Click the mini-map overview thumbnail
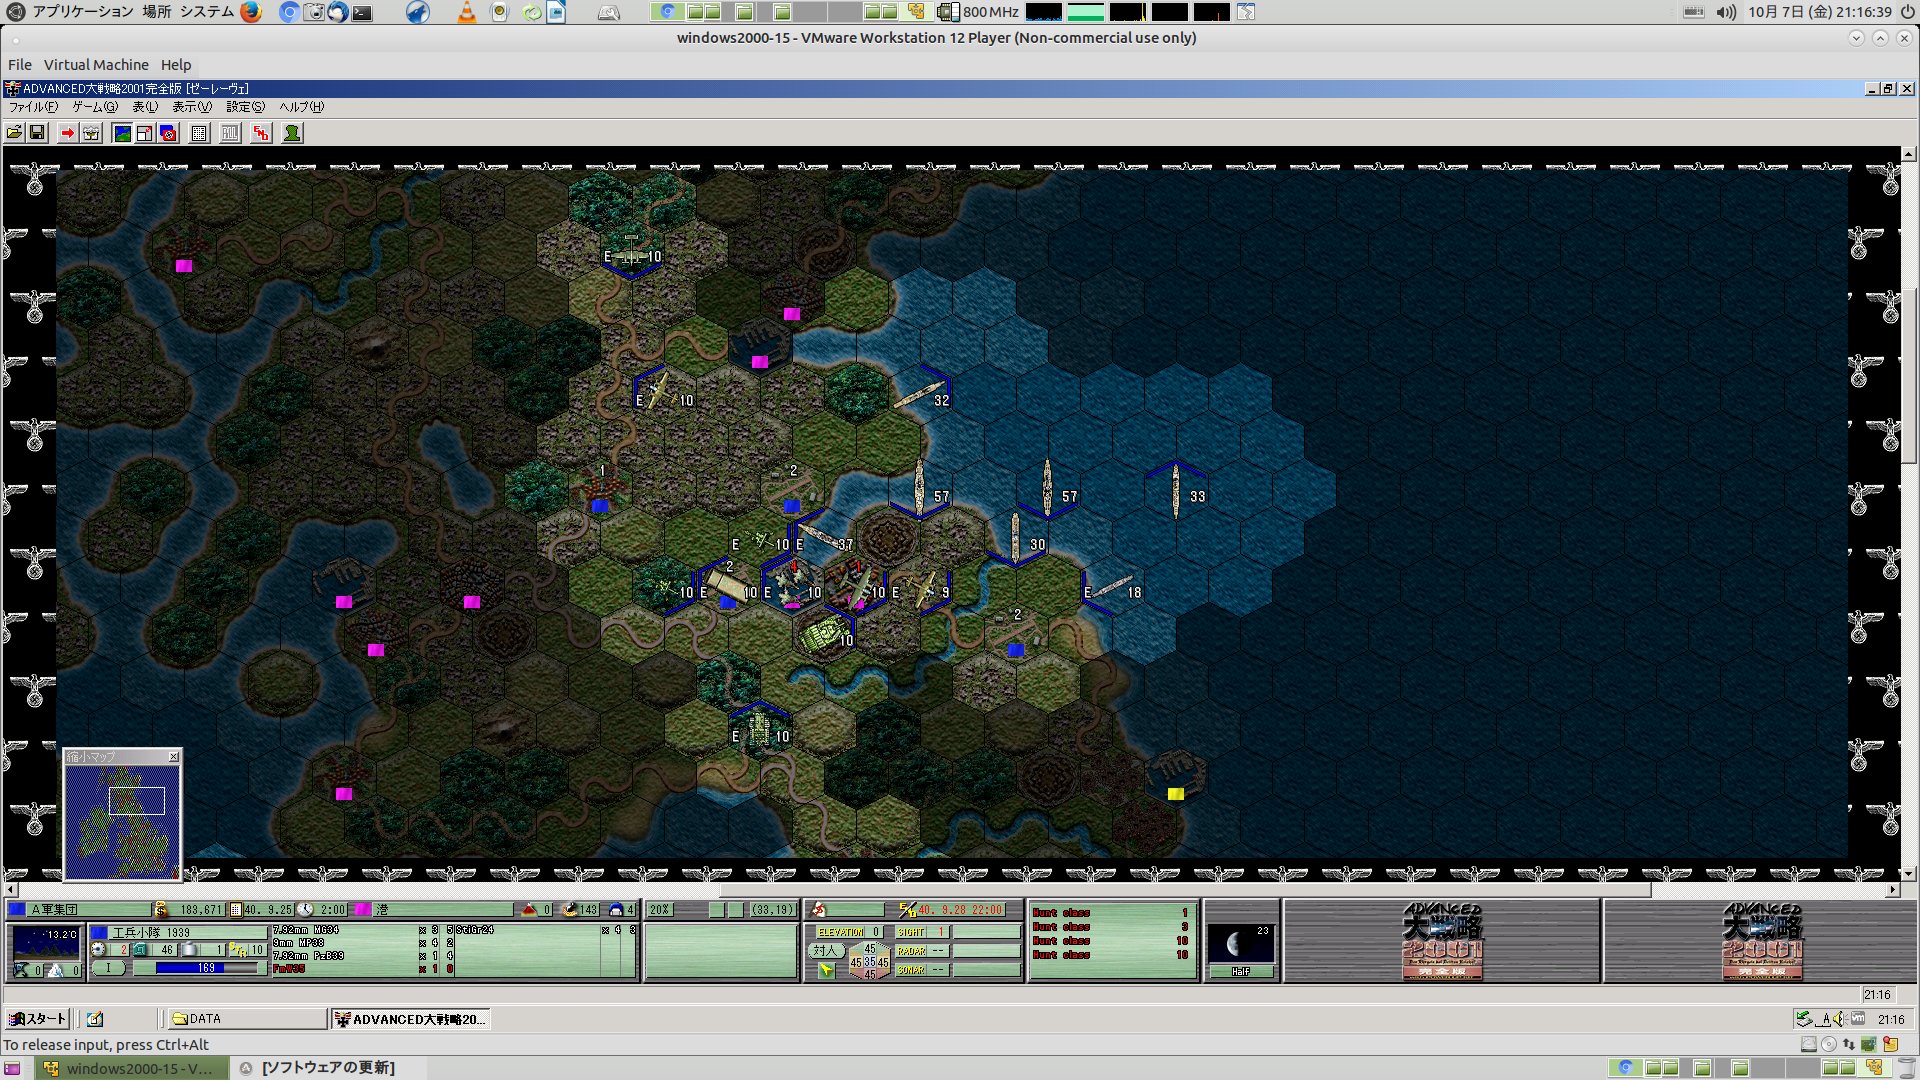The width and height of the screenshot is (1920, 1080). (x=122, y=822)
